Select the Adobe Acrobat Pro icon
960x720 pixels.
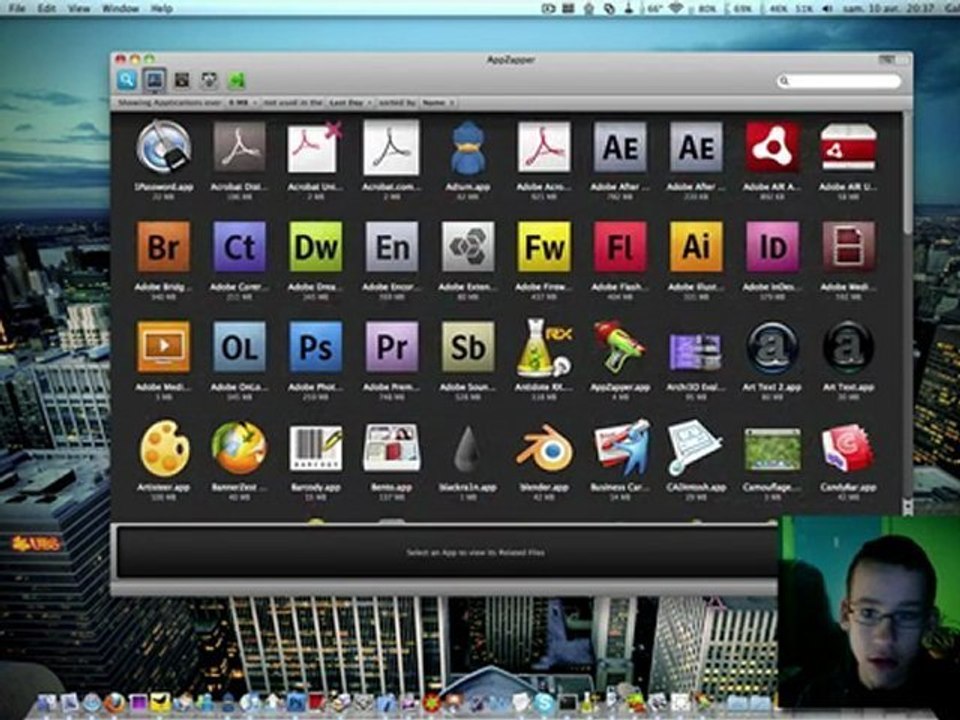[x=544, y=147]
